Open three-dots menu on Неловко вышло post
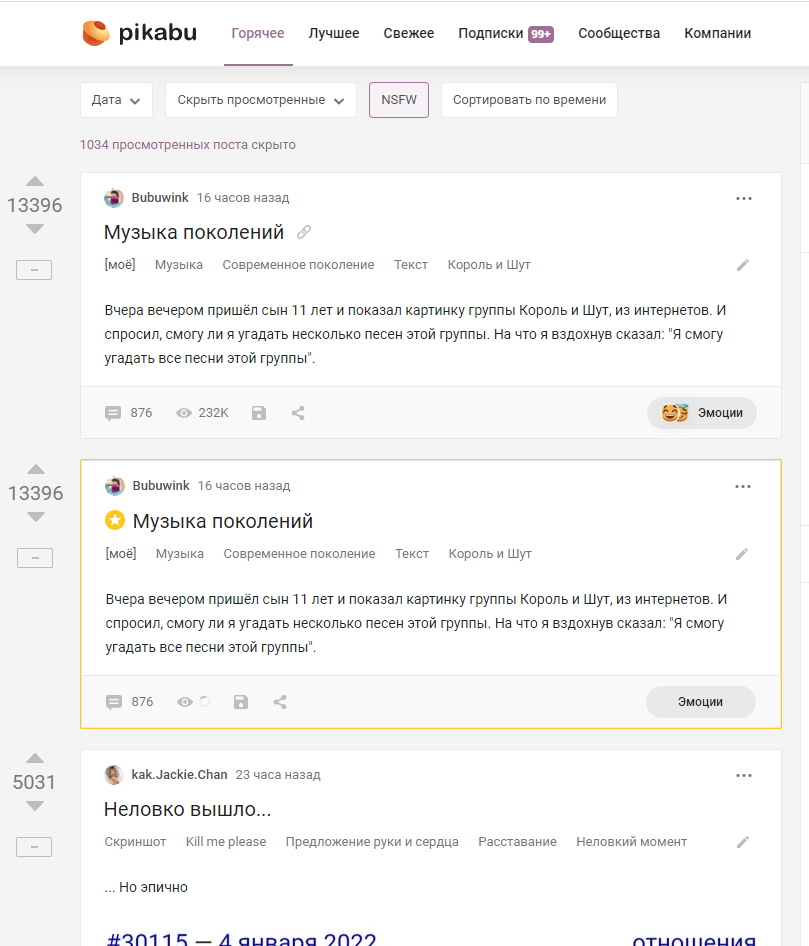 click(x=743, y=775)
